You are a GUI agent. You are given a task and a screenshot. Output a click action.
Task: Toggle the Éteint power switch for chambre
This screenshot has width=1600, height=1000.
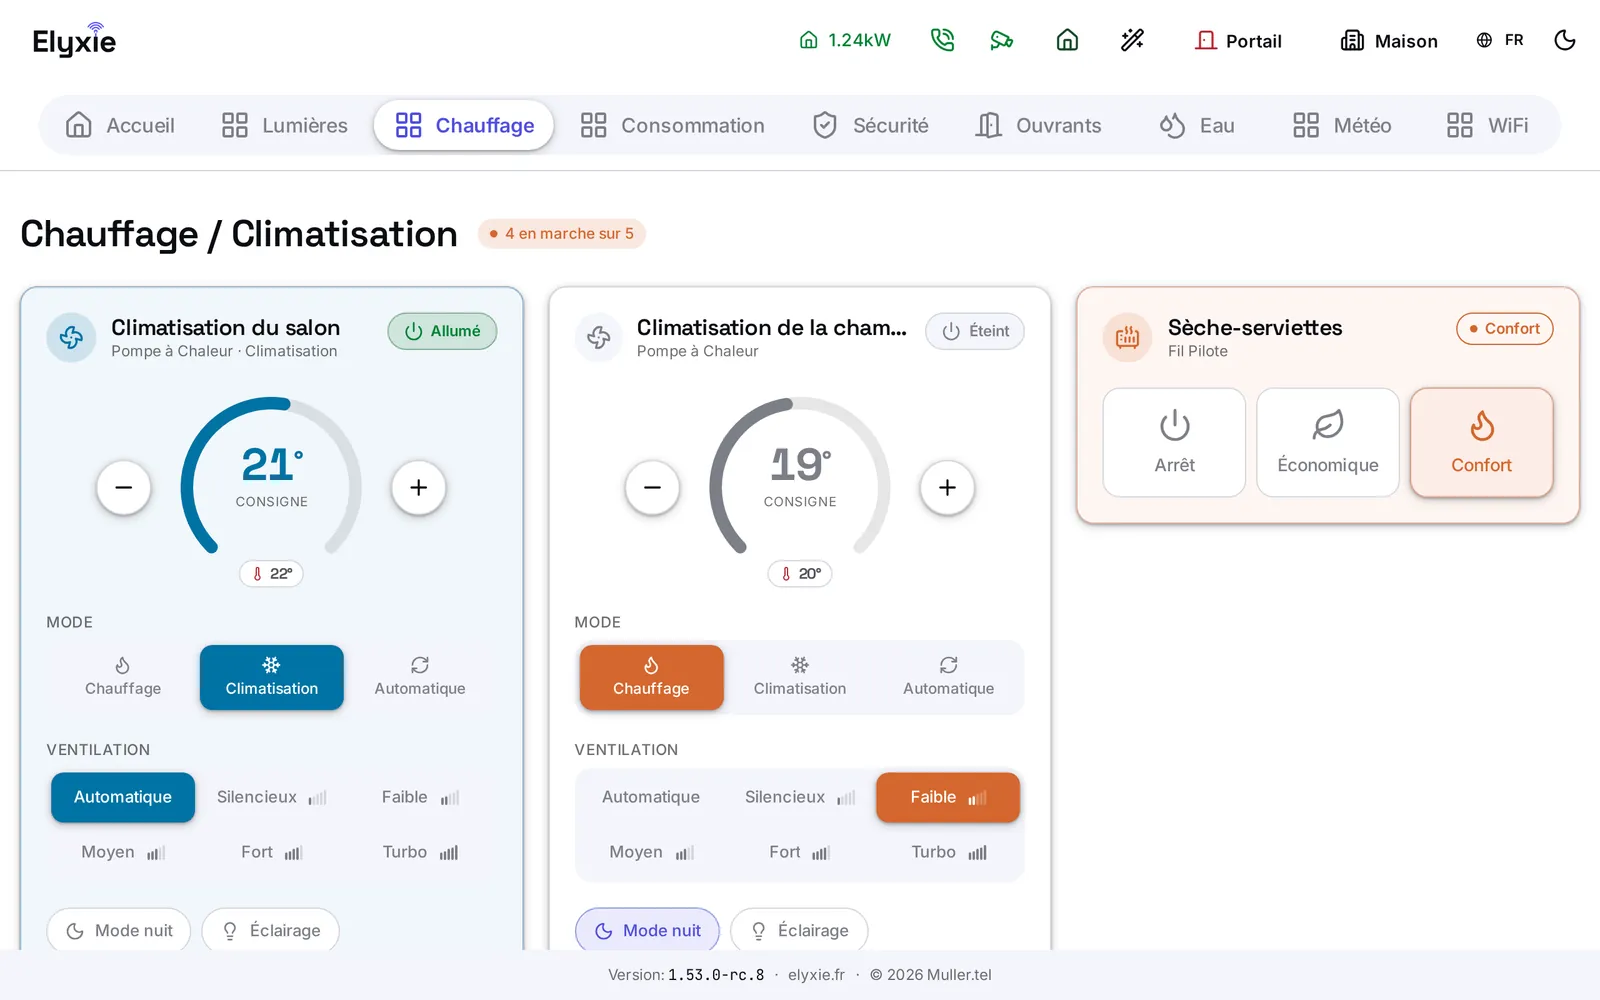(x=975, y=331)
